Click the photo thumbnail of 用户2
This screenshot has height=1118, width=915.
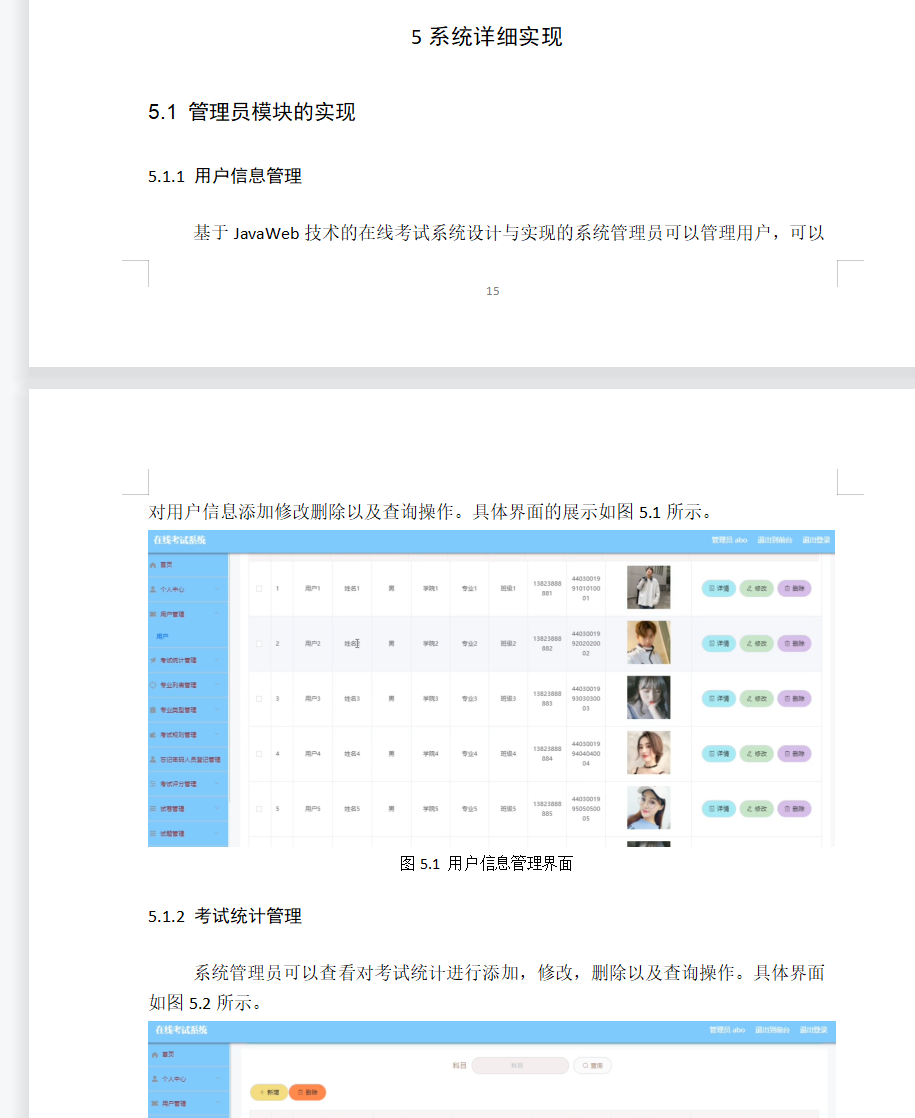(648, 642)
